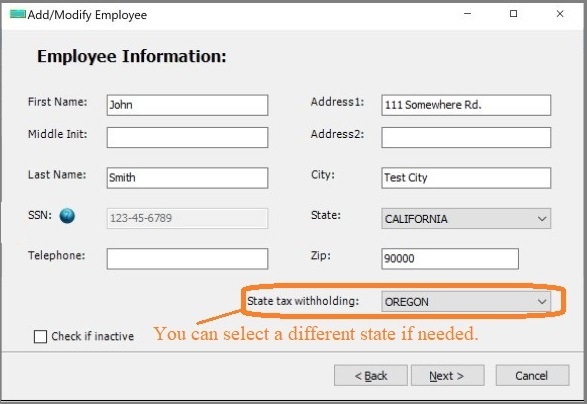Image resolution: width=587 pixels, height=404 pixels.
Task: Click the SSN help question mark icon
Action: (x=67, y=216)
